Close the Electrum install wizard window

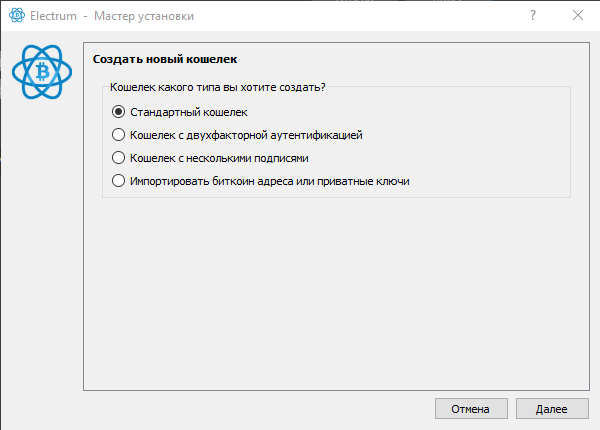(577, 16)
